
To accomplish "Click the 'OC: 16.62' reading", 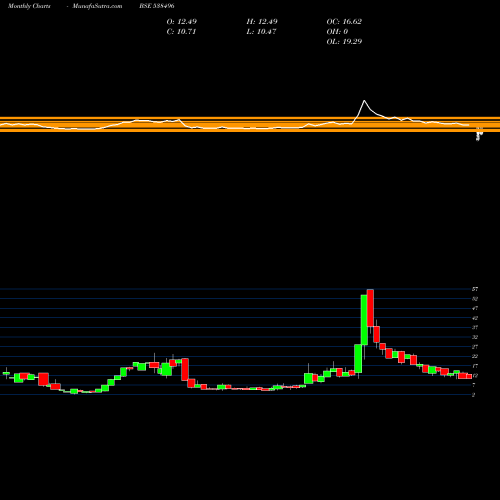I will coord(344,22).
